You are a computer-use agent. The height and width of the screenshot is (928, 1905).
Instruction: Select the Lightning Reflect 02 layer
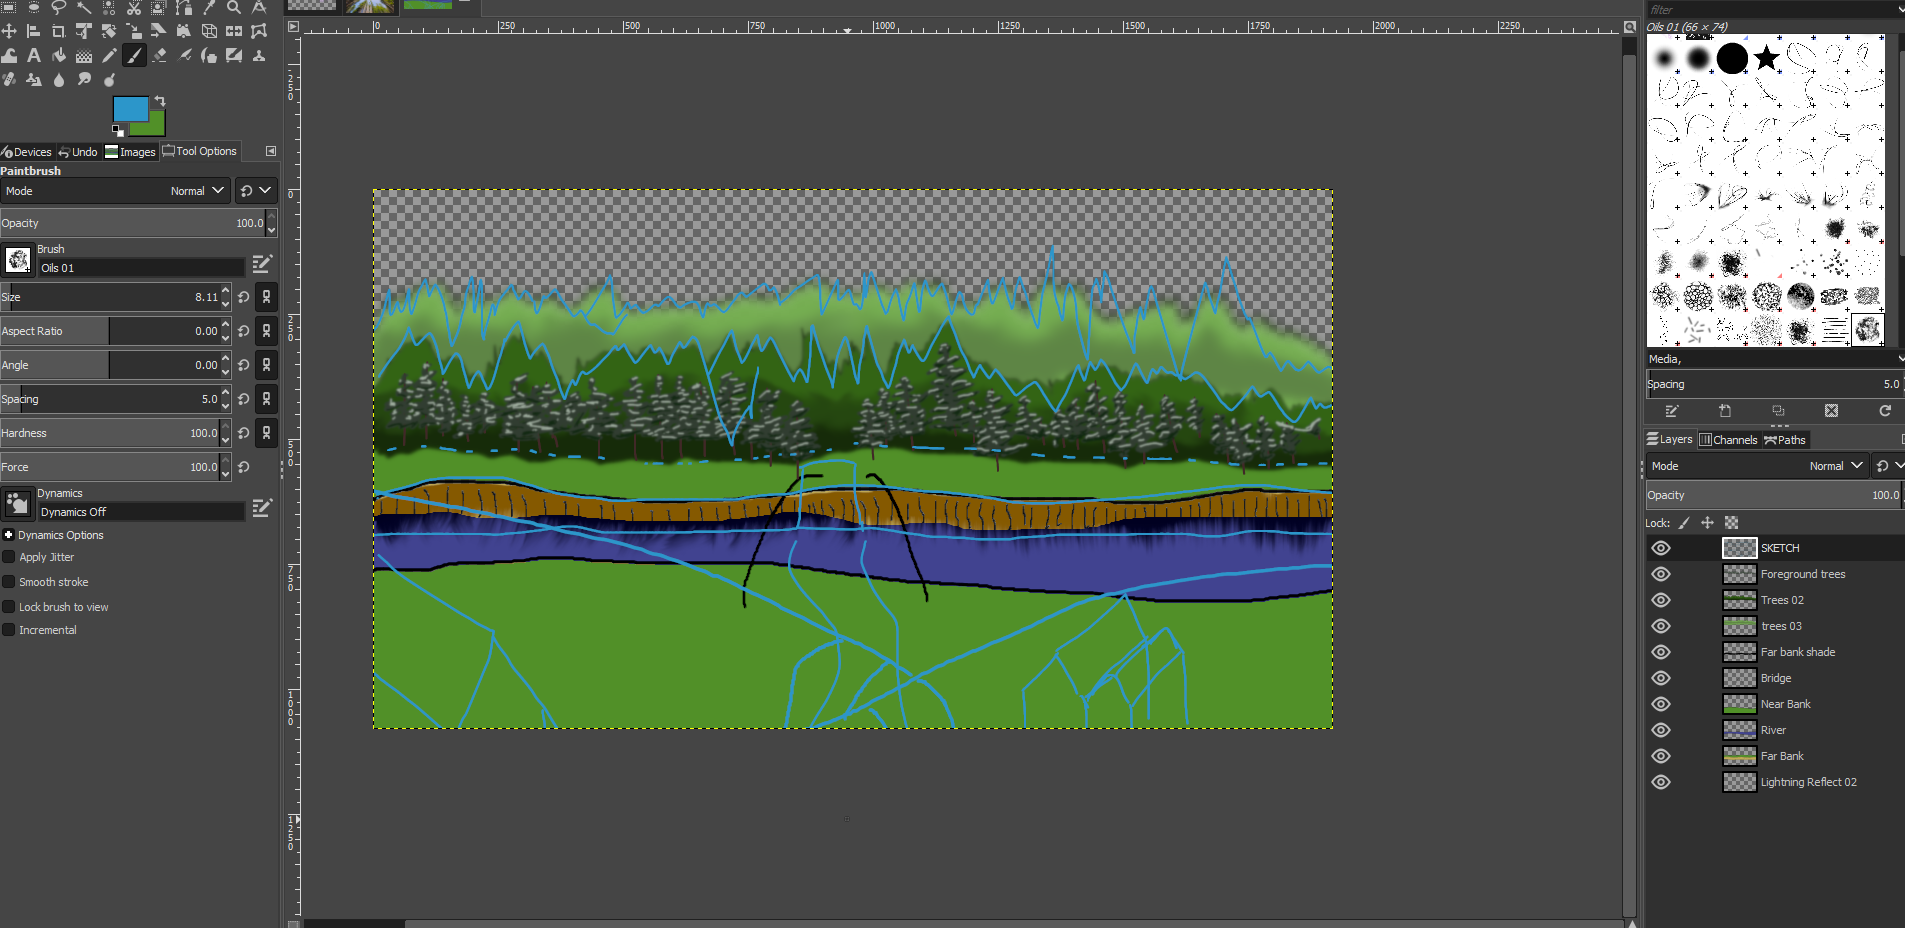pyautogui.click(x=1808, y=782)
